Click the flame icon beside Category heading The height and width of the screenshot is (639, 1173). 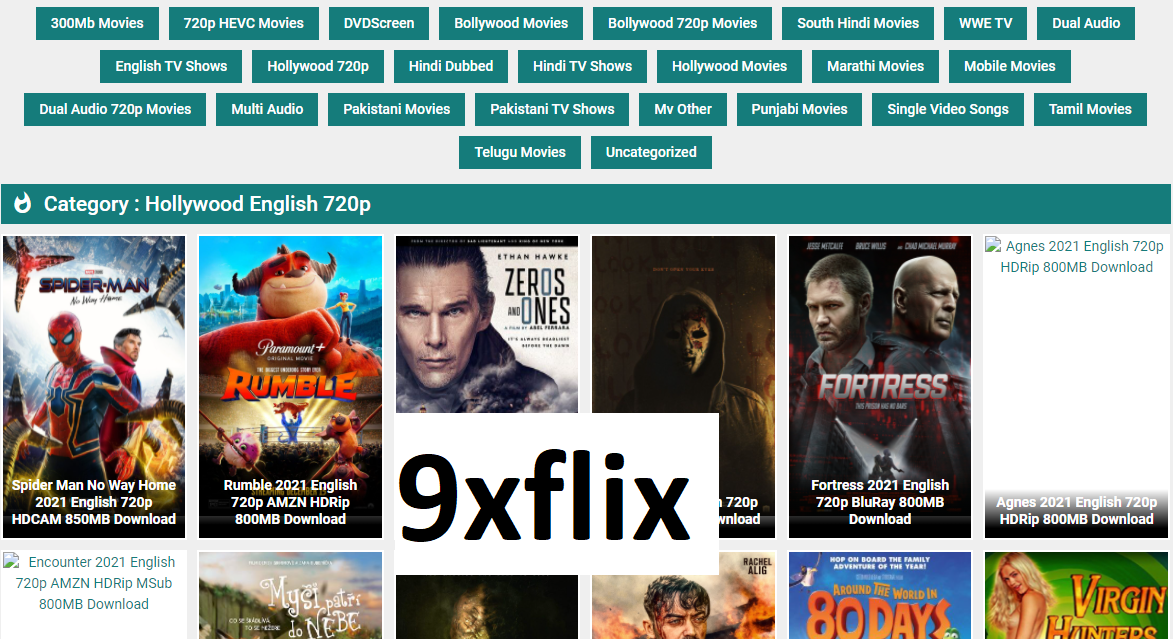click(23, 204)
